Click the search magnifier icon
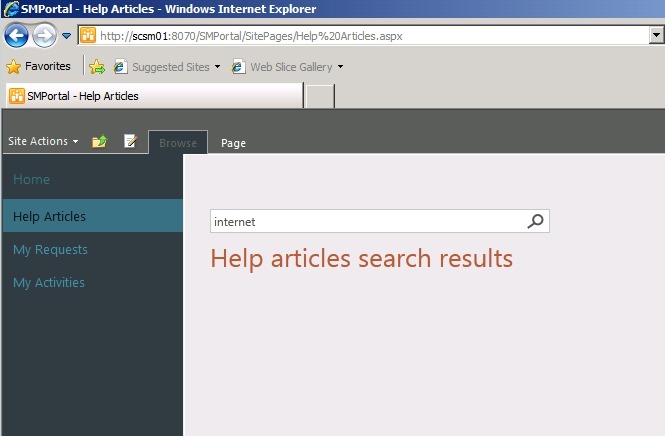This screenshot has height=436, width=665. pyautogui.click(x=536, y=222)
